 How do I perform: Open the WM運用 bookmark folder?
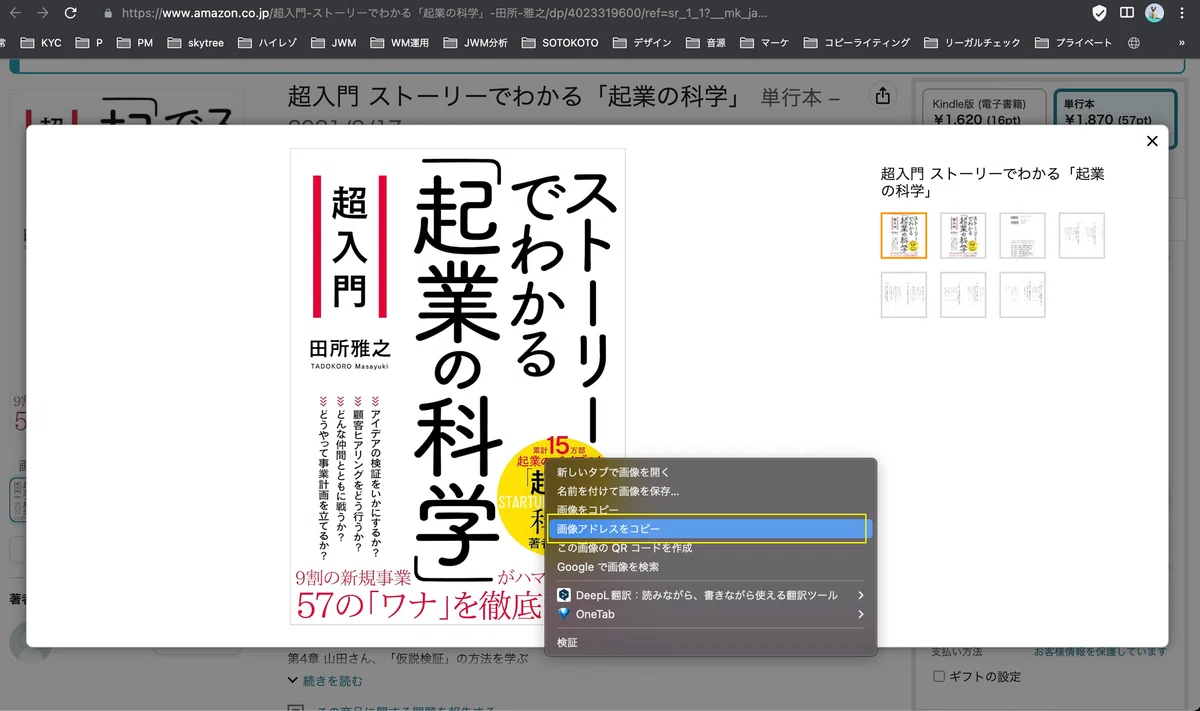click(x=400, y=43)
